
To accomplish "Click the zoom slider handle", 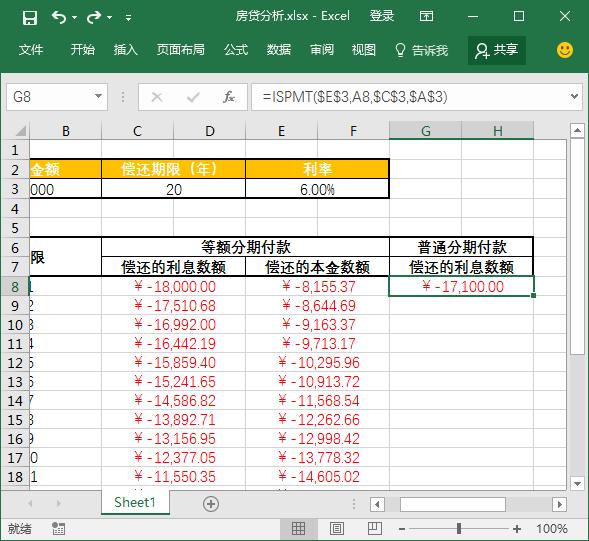I will 459,529.
